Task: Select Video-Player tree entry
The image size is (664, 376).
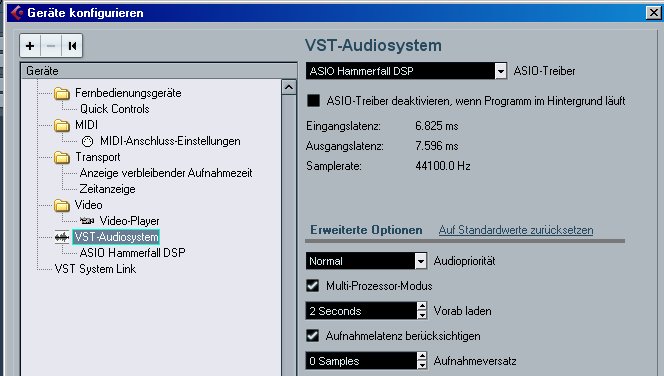Action: 130,221
